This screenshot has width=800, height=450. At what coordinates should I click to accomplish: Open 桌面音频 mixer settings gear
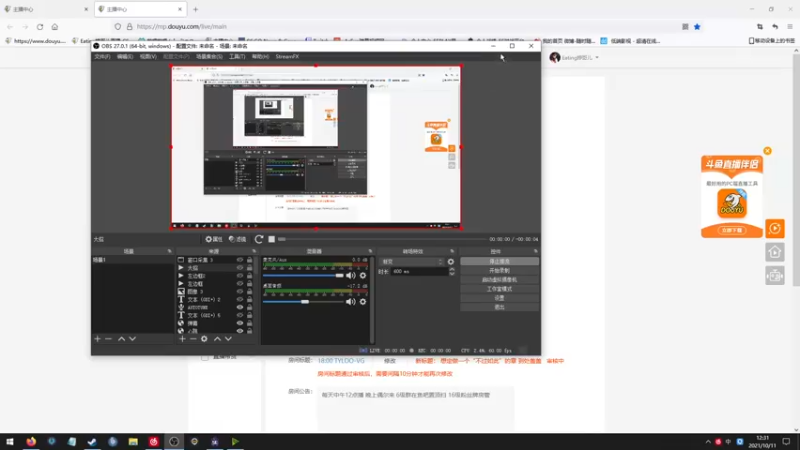pos(363,302)
